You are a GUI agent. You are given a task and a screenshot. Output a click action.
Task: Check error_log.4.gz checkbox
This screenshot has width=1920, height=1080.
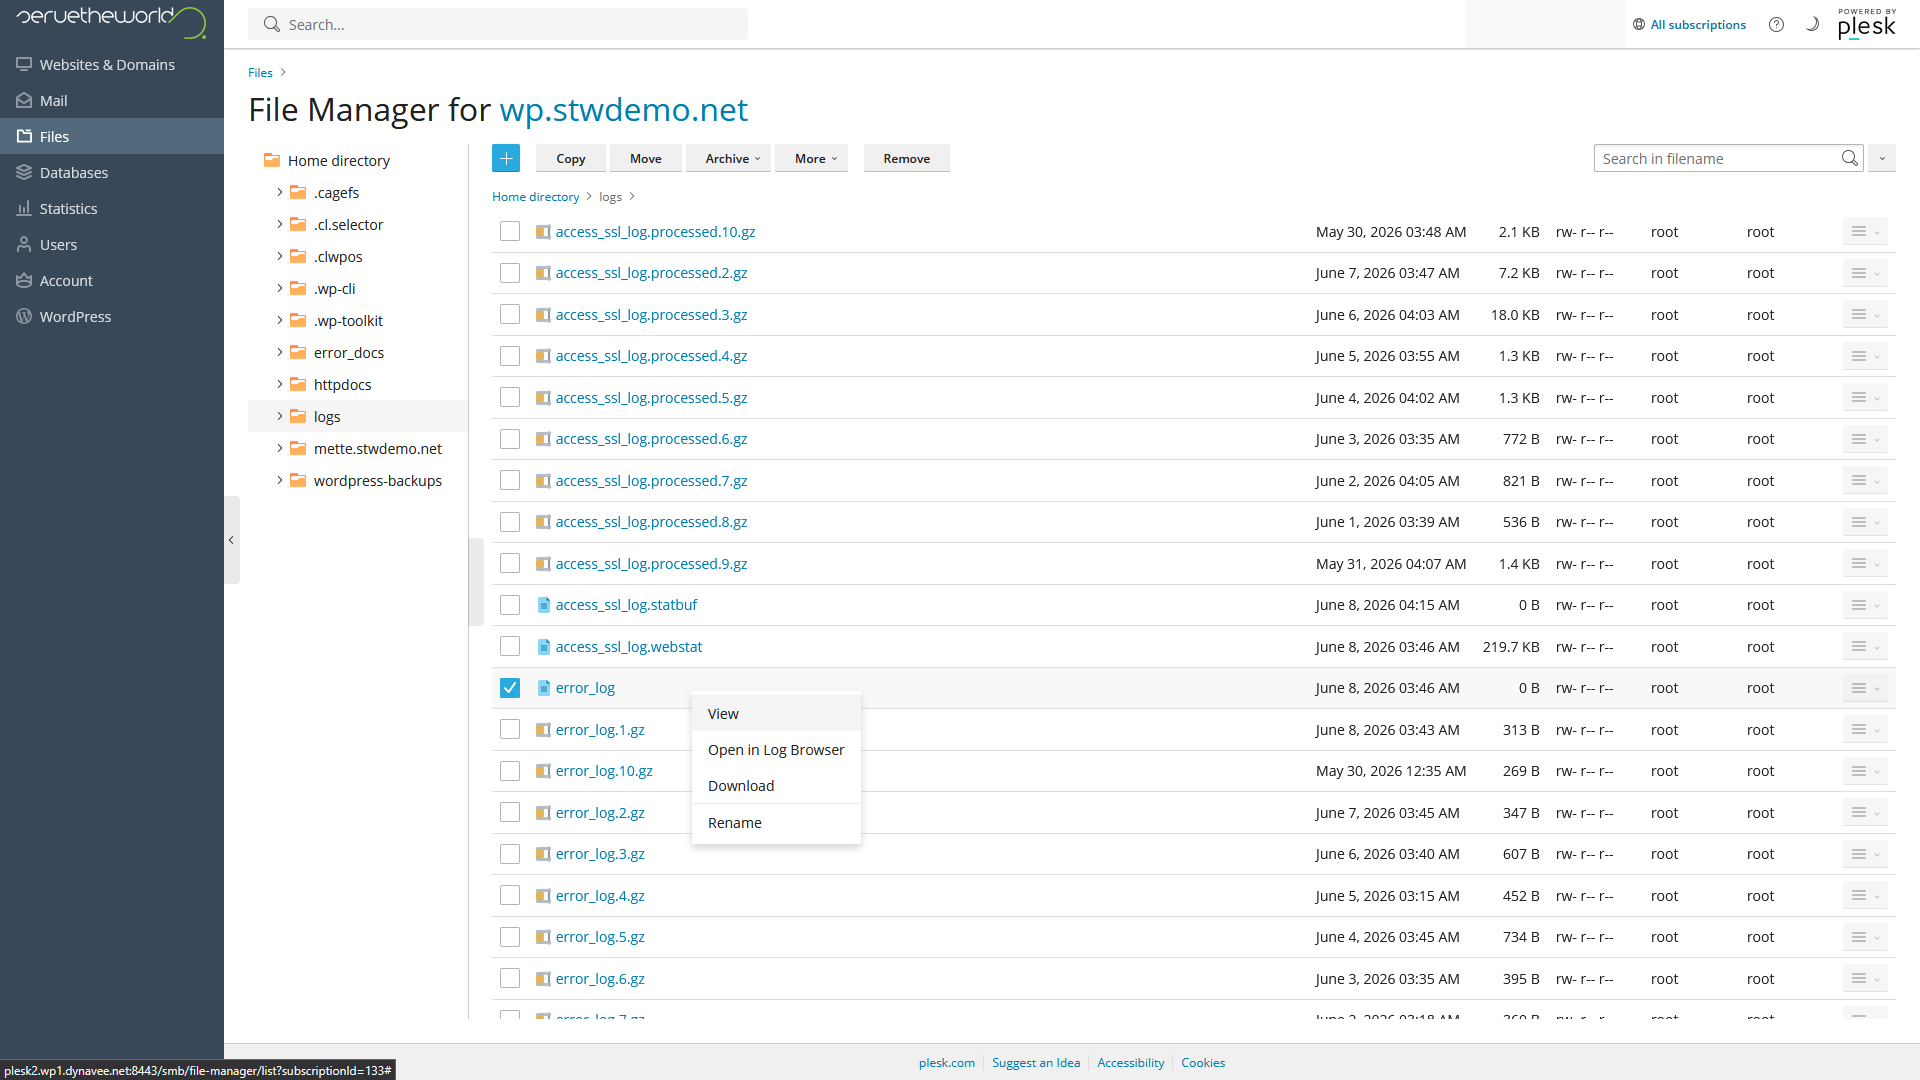point(510,896)
